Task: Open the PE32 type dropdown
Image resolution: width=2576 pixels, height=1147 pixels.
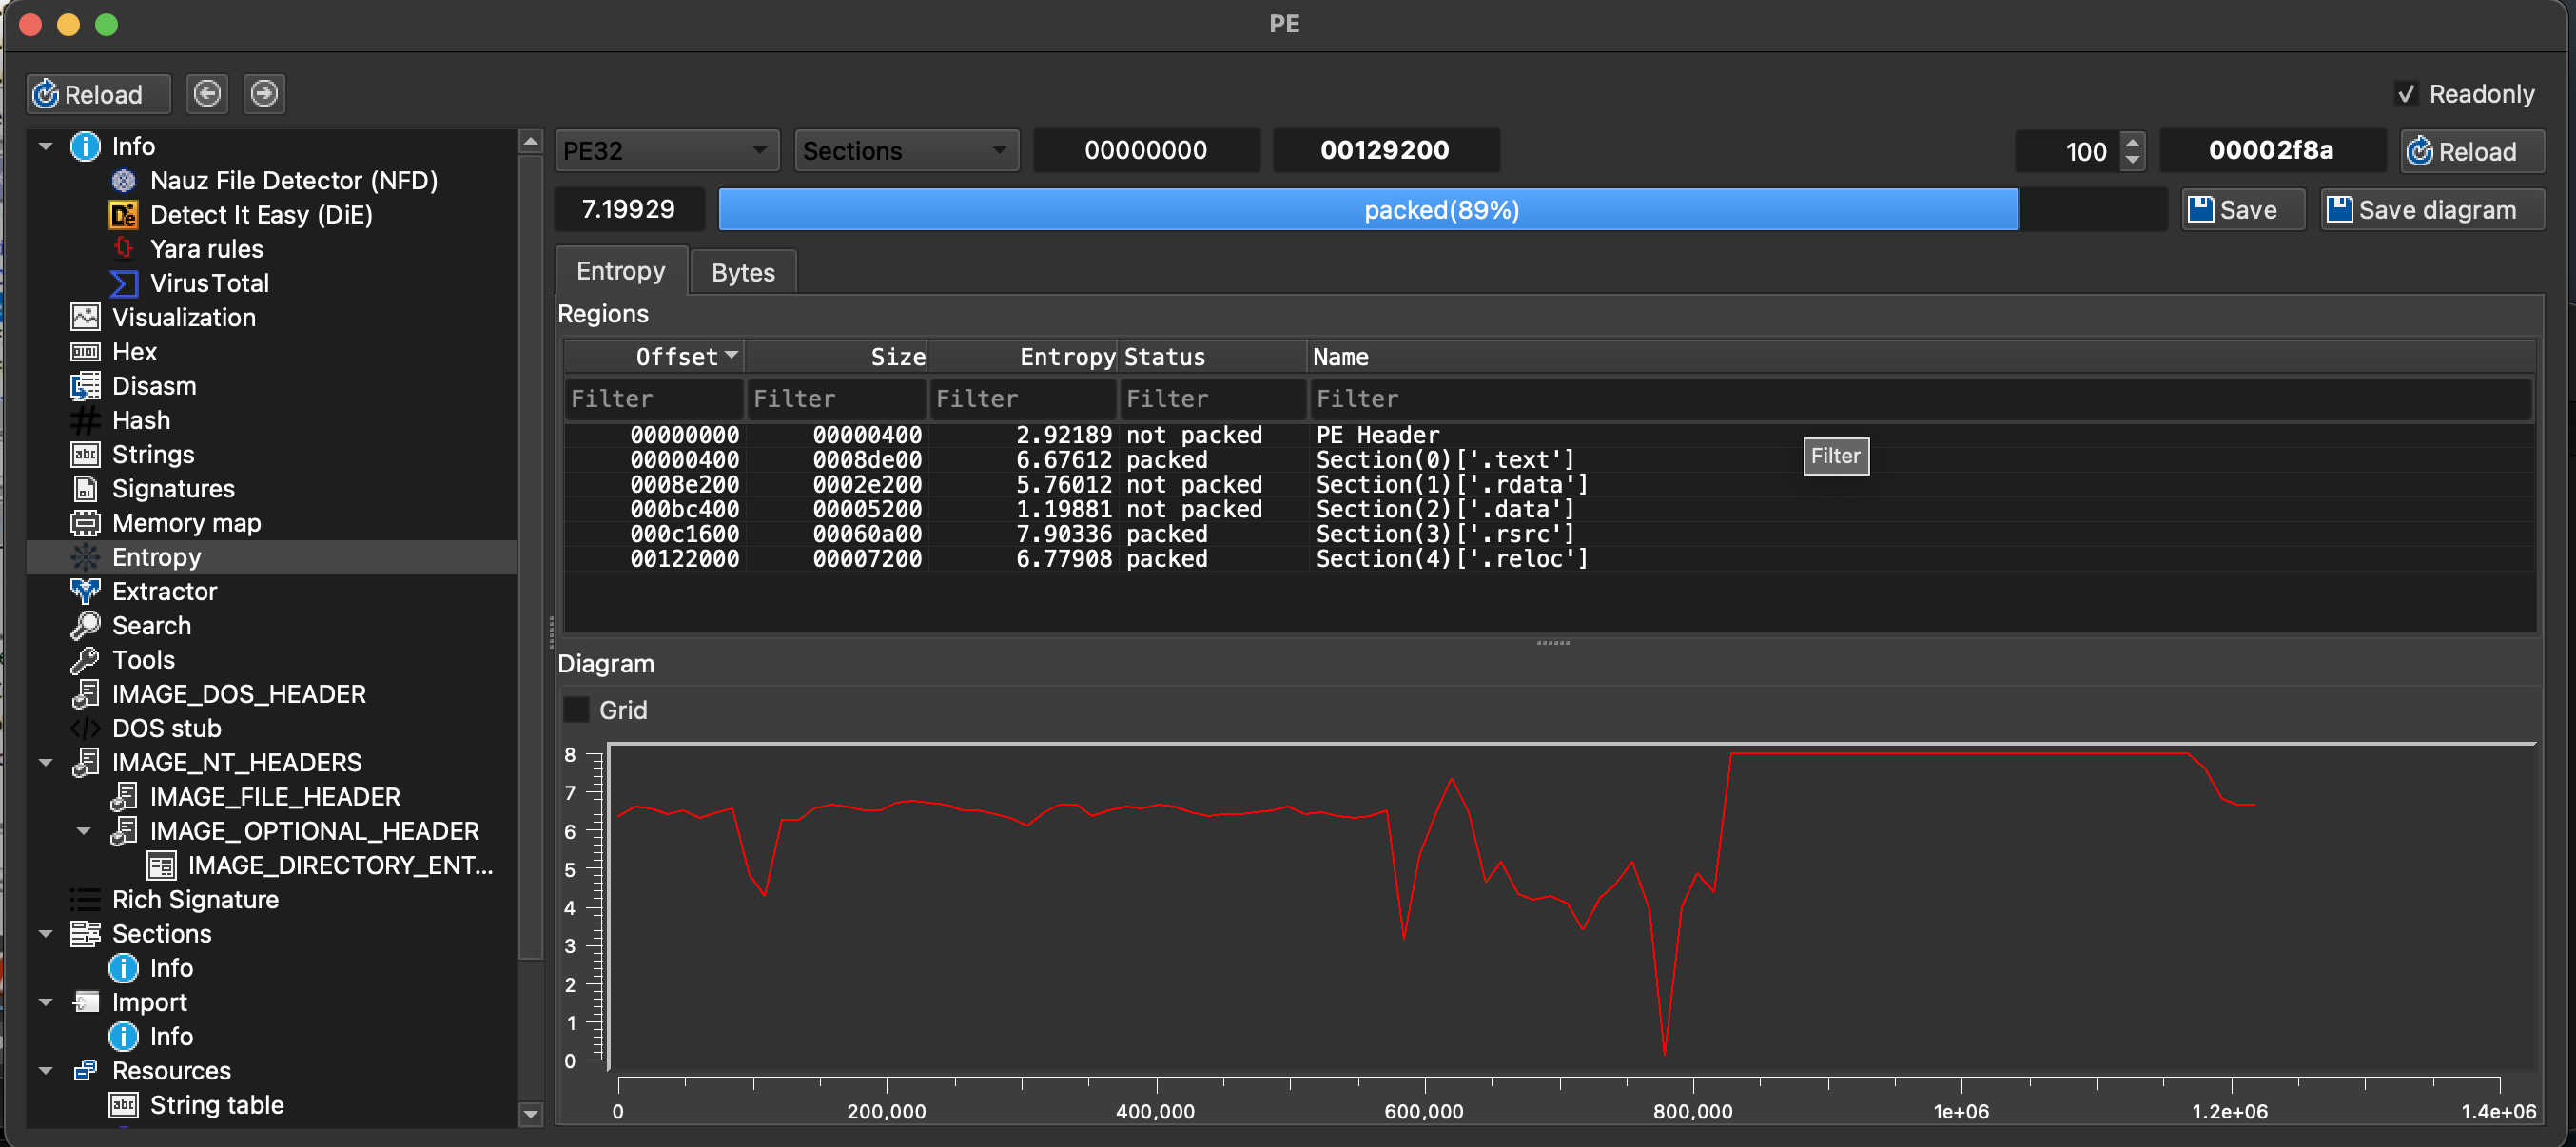Action: [667, 151]
